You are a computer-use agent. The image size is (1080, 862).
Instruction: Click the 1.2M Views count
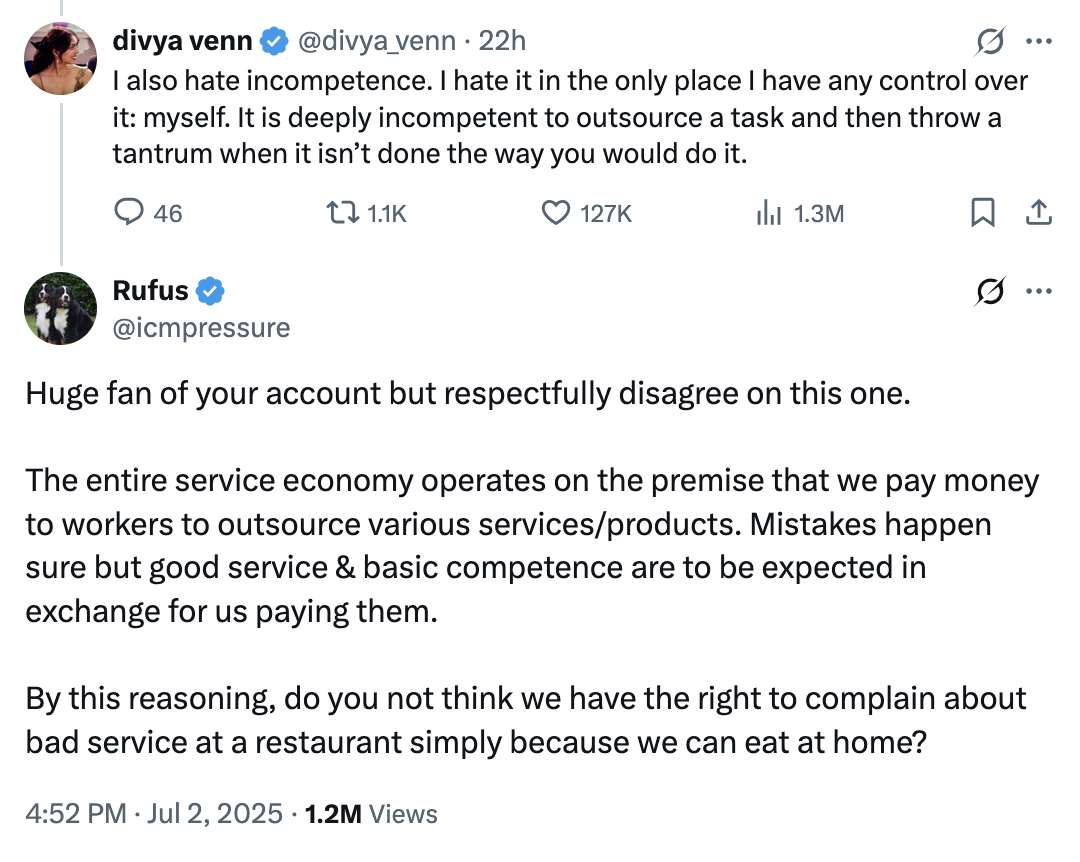click(371, 814)
